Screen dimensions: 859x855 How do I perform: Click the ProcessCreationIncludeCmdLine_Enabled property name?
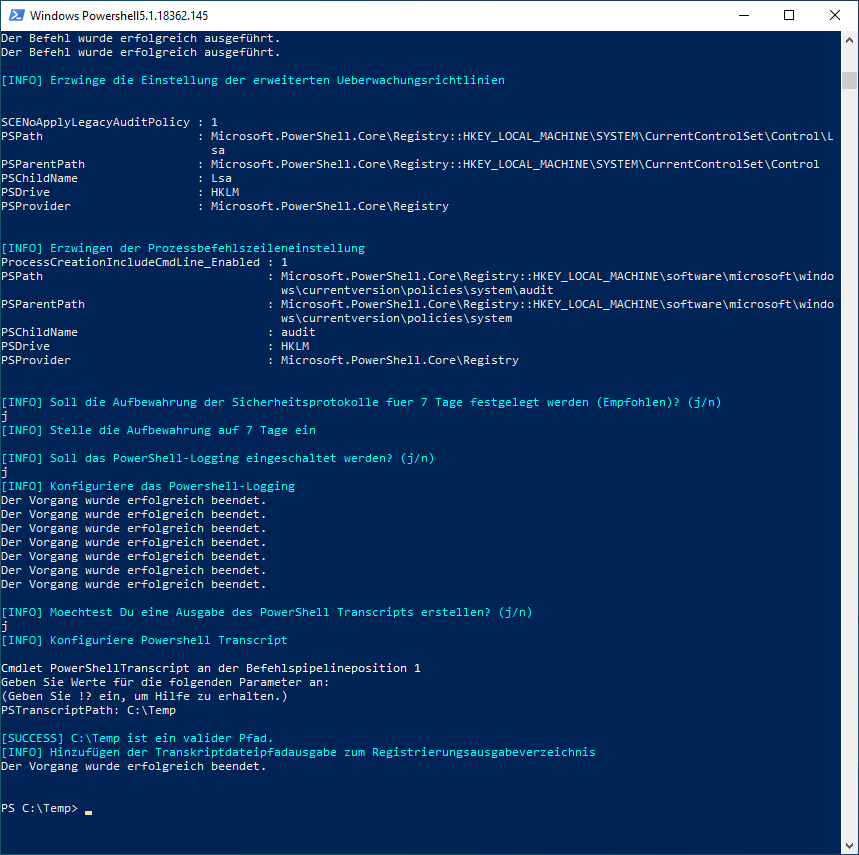tap(130, 262)
